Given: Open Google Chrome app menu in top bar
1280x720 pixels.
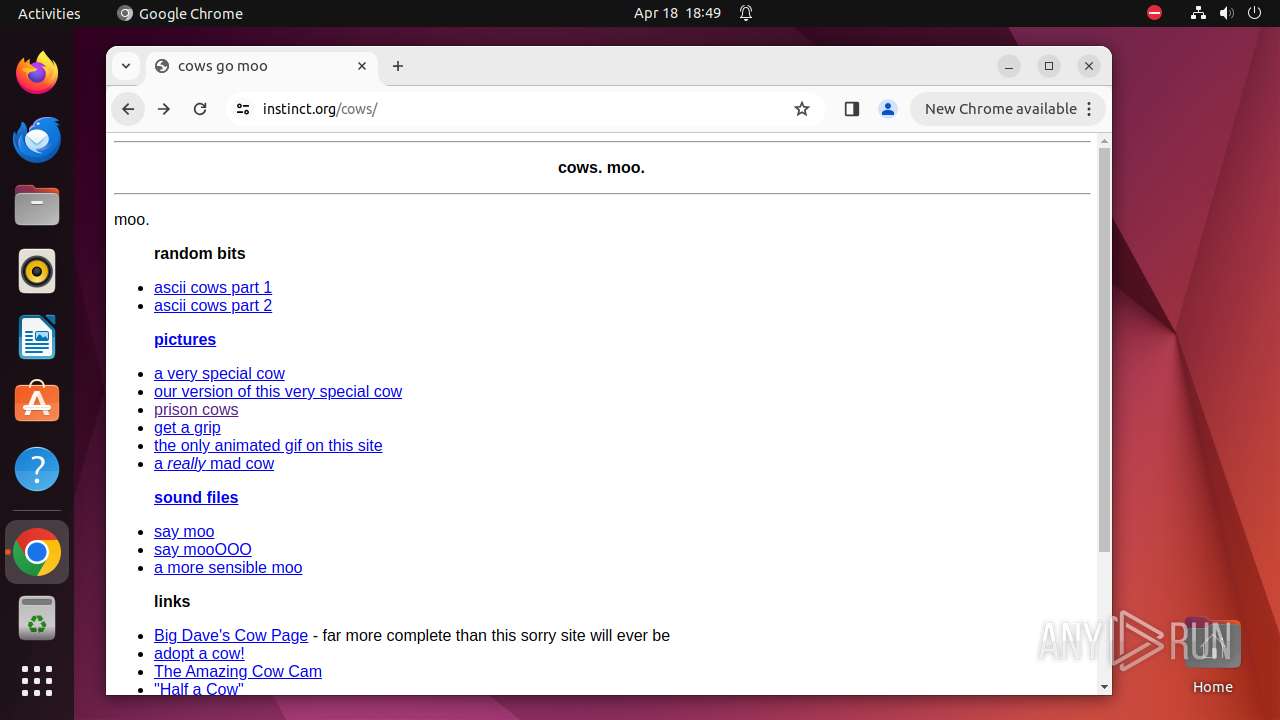Looking at the screenshot, I should (180, 13).
